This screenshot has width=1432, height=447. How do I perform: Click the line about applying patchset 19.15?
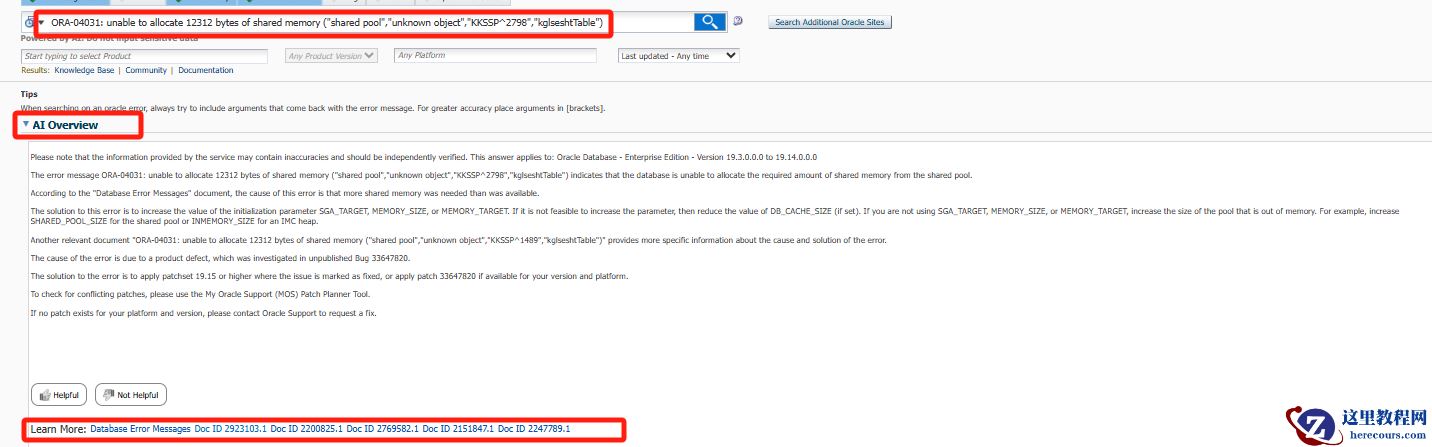click(x=329, y=276)
